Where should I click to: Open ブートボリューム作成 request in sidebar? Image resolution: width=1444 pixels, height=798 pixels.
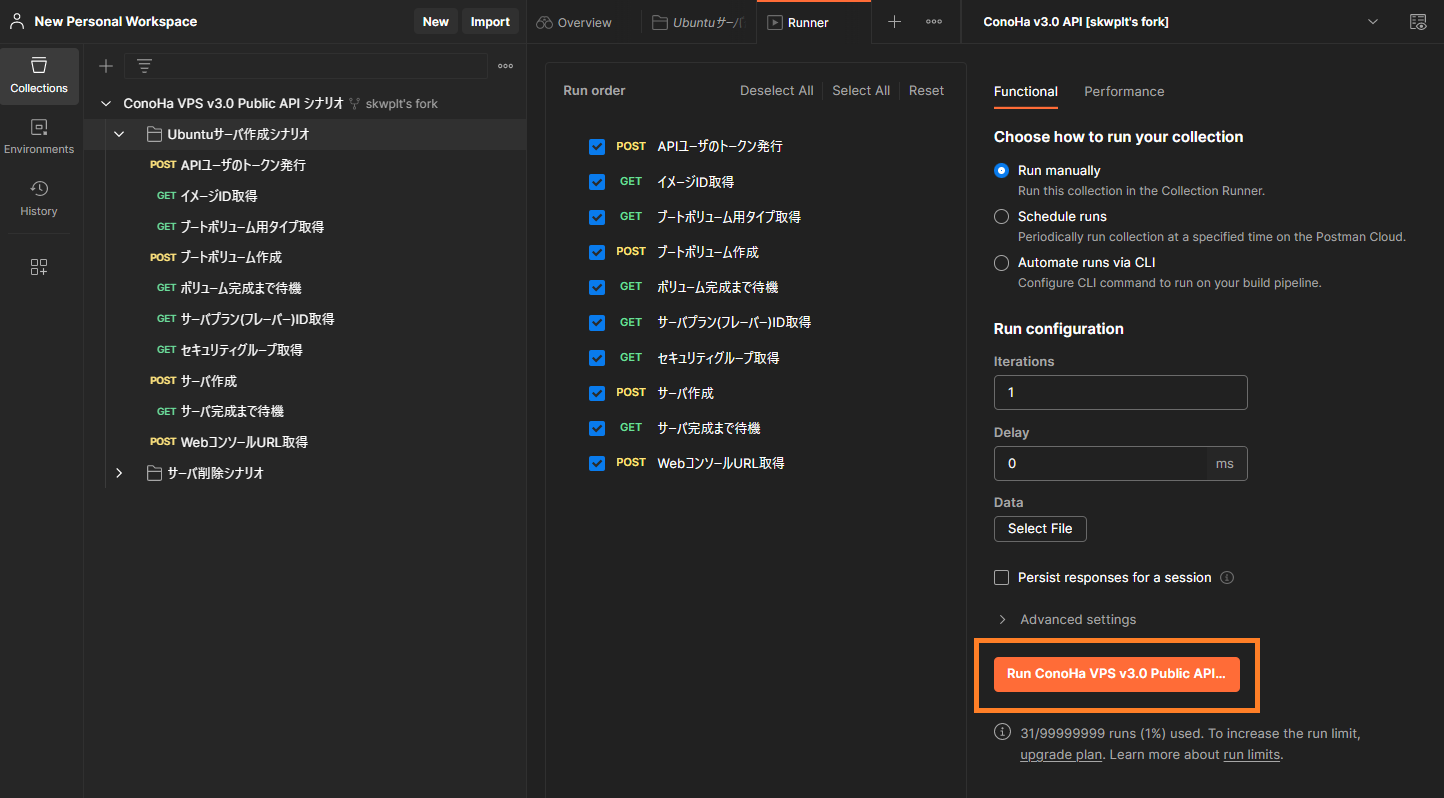[231, 257]
